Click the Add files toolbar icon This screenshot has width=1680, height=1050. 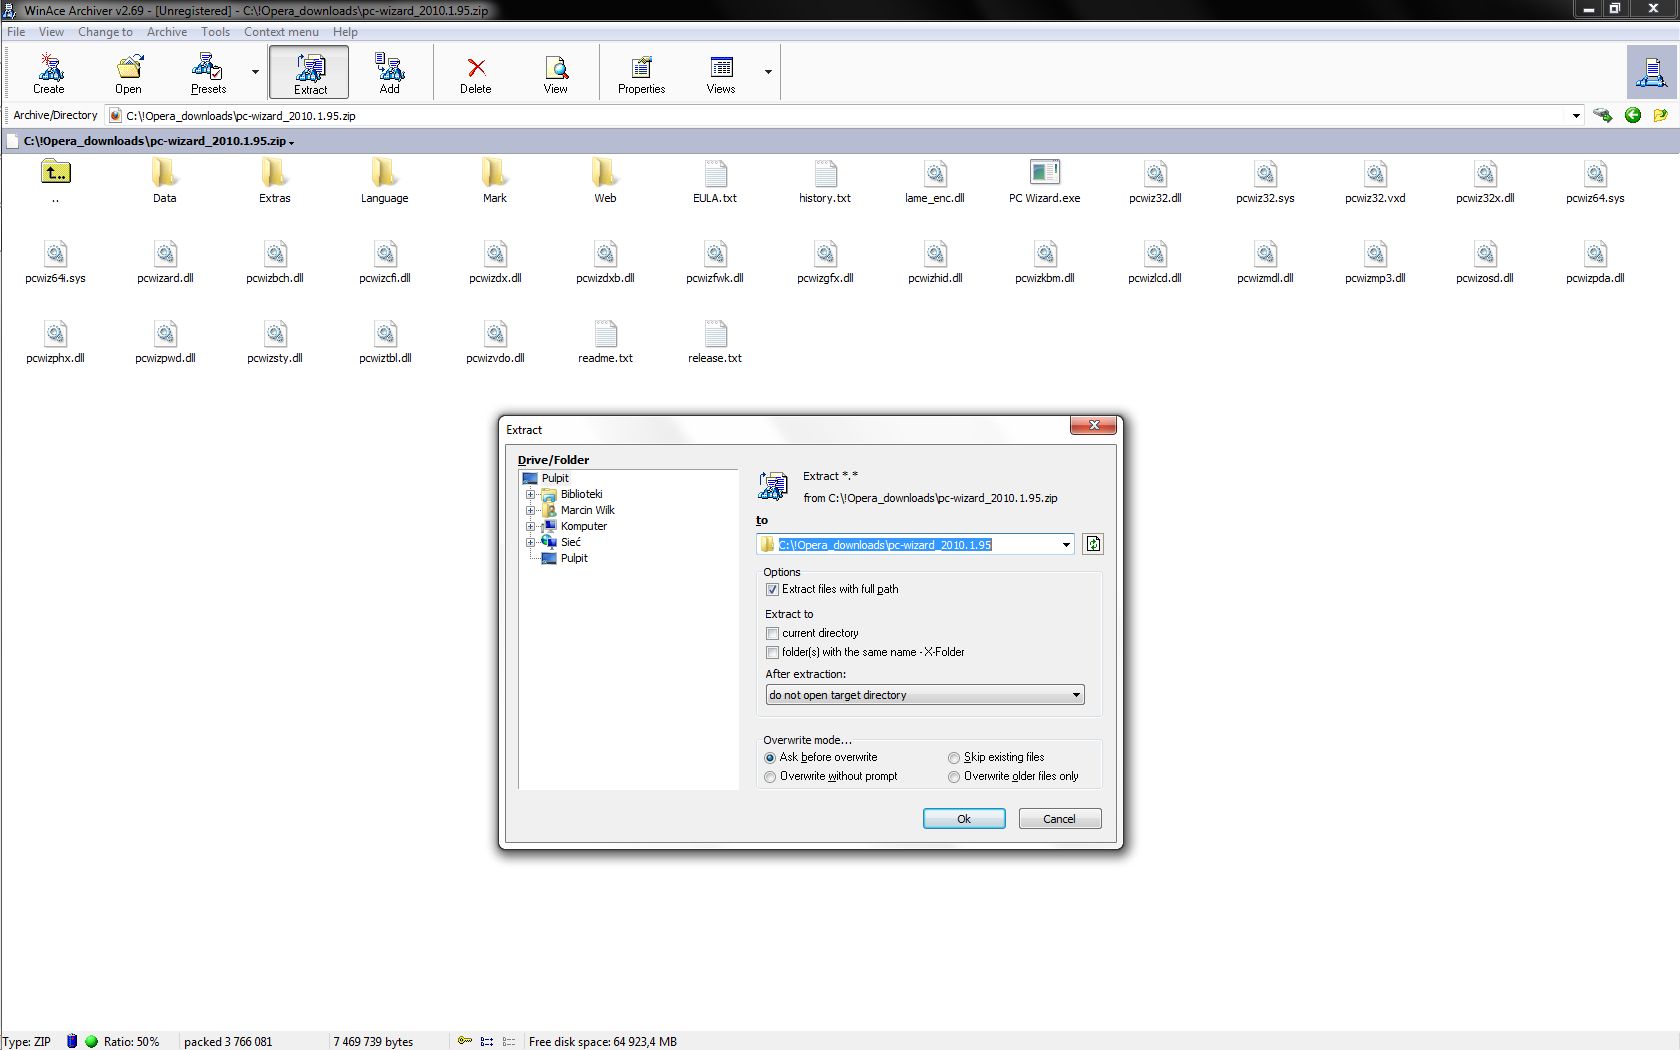coord(389,73)
